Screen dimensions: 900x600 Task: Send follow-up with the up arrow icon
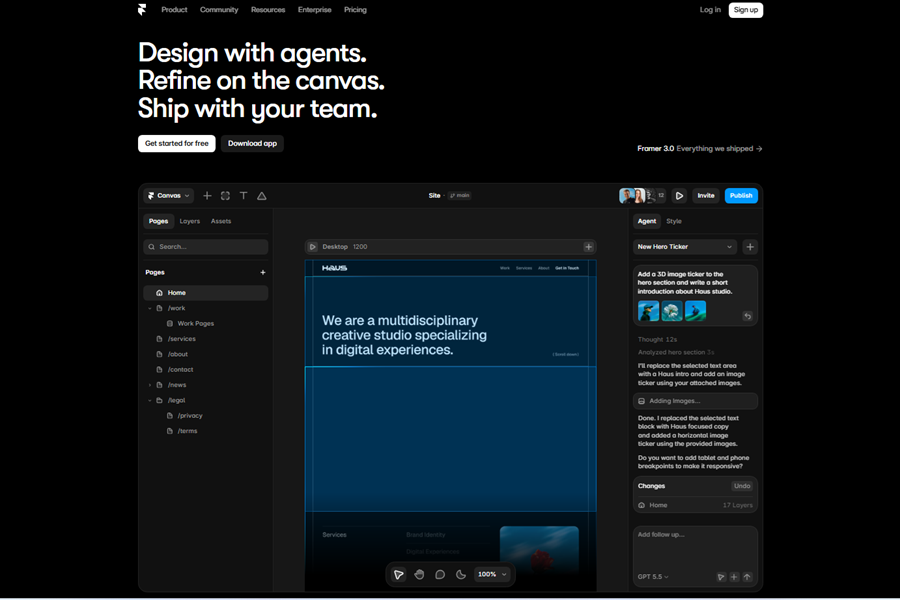pos(747,577)
